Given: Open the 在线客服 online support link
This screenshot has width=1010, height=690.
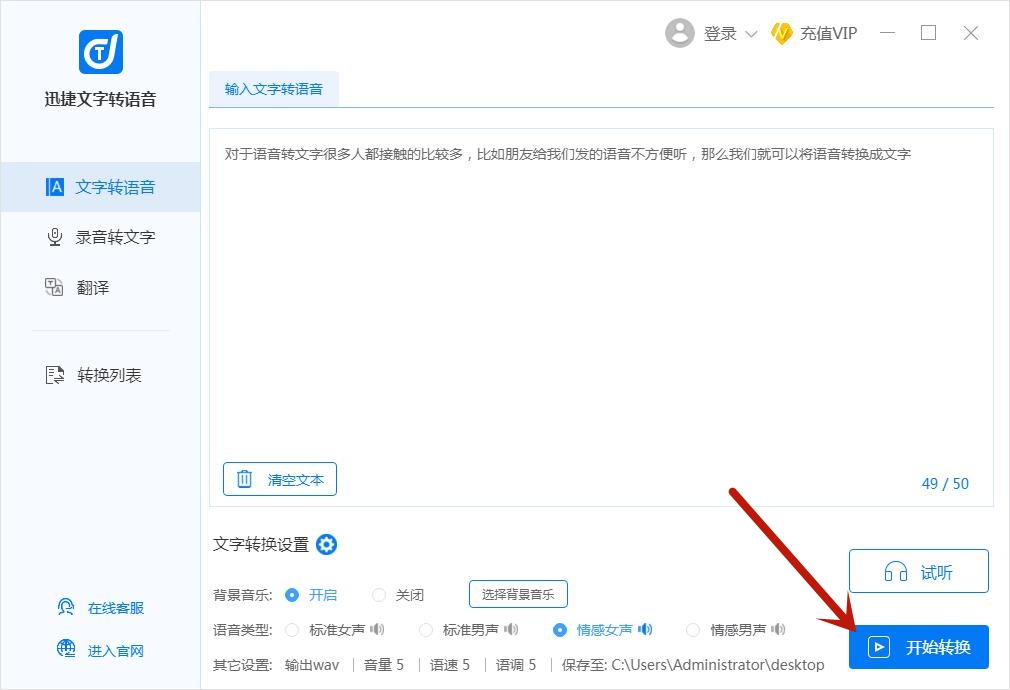Looking at the screenshot, I should click(100, 608).
